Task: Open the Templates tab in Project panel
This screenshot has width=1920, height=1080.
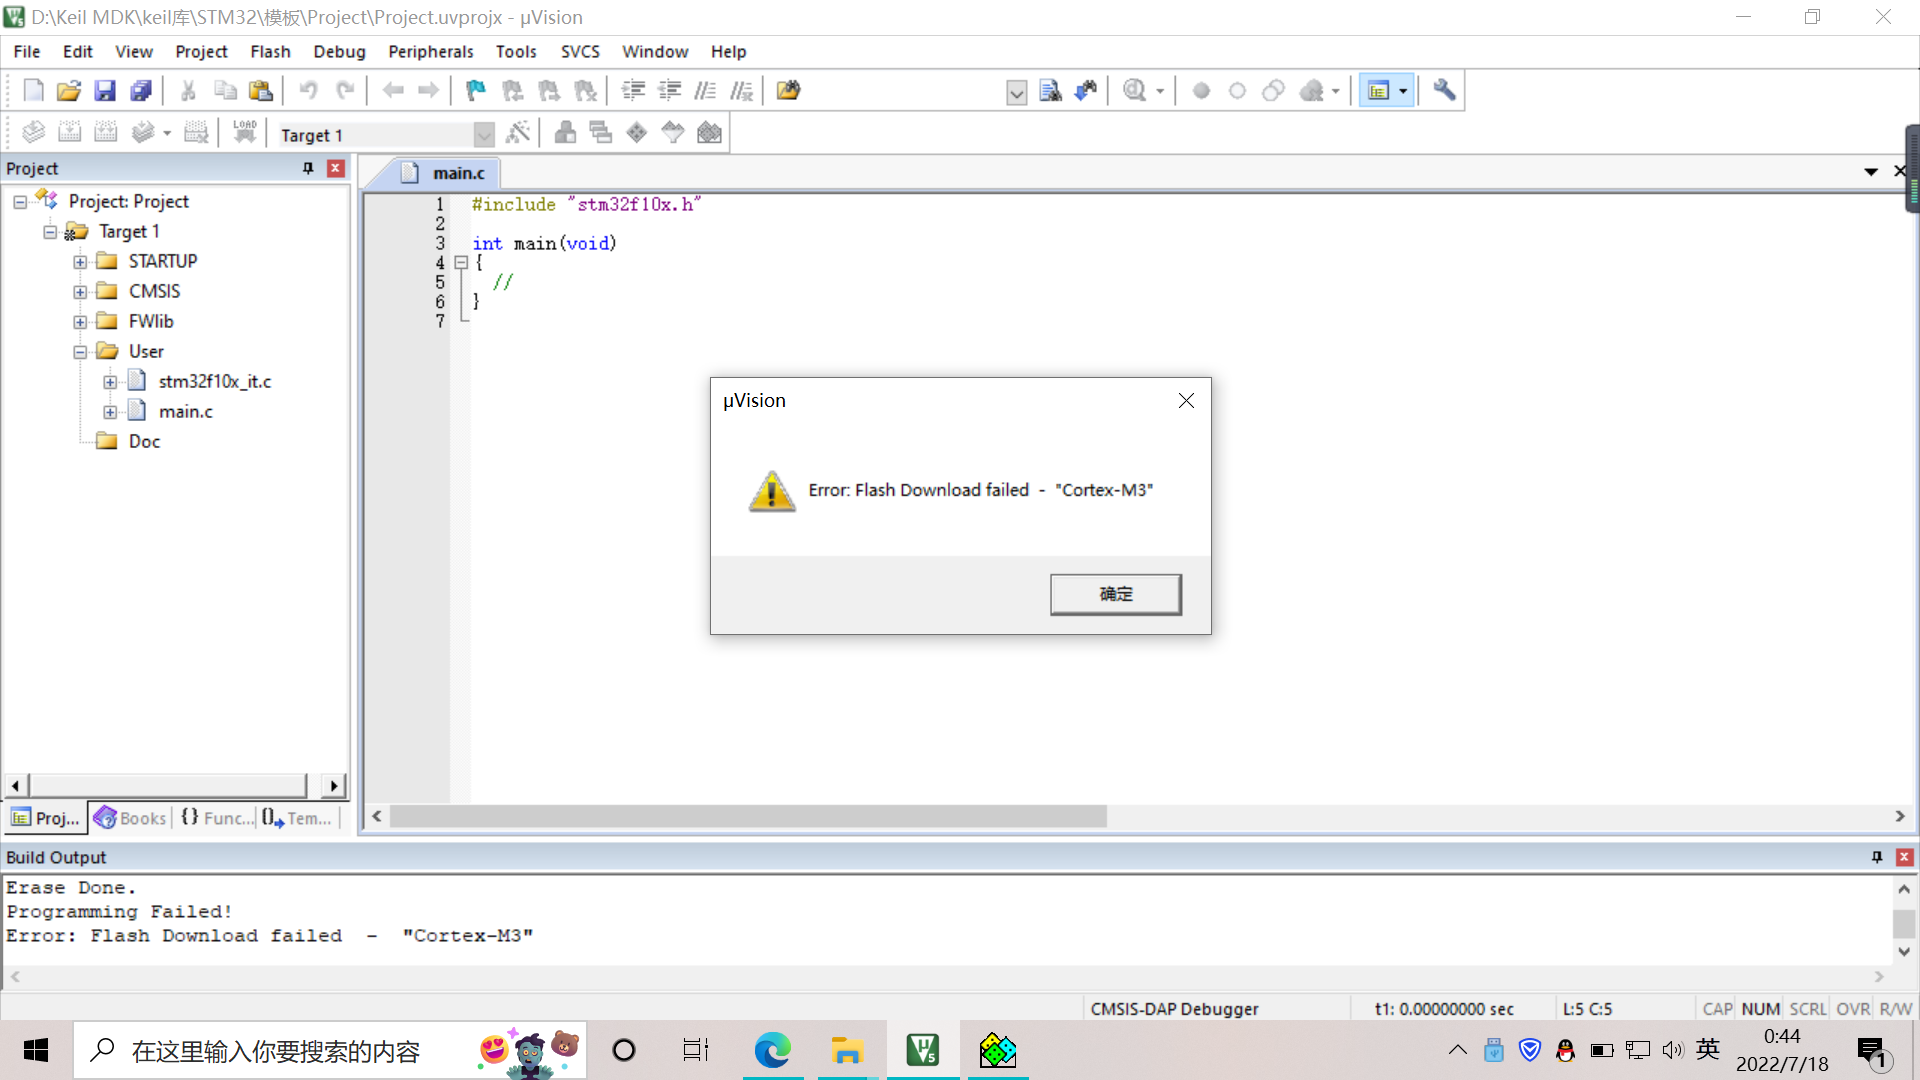Action: click(x=298, y=818)
